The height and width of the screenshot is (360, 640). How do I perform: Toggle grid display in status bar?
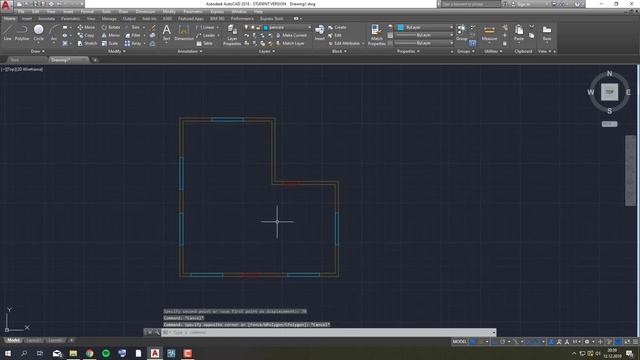coord(473,342)
